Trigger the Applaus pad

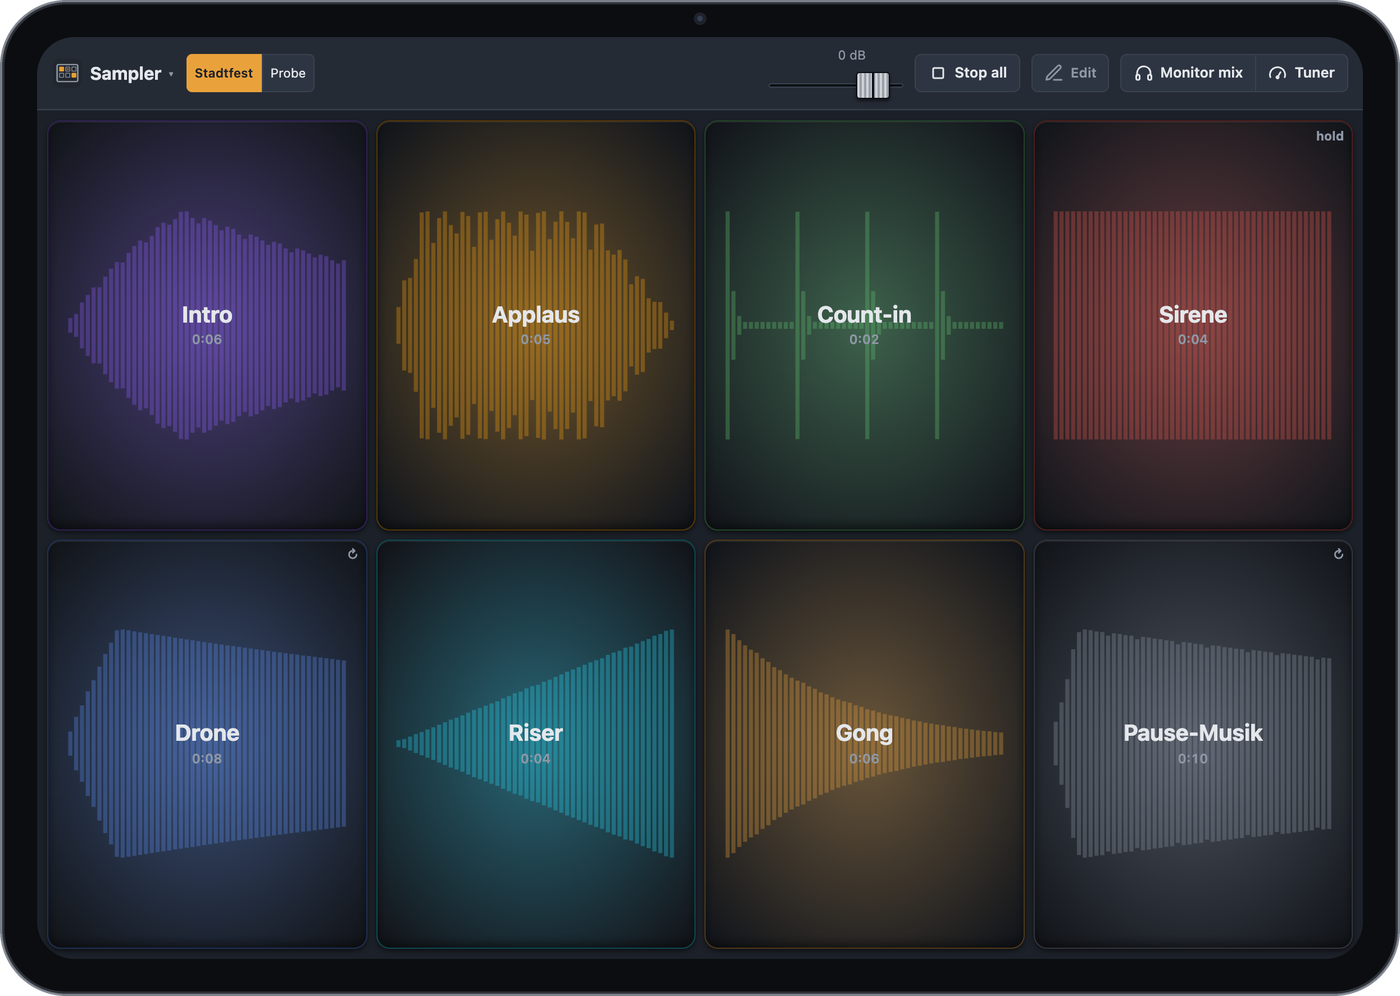pyautogui.click(x=536, y=326)
